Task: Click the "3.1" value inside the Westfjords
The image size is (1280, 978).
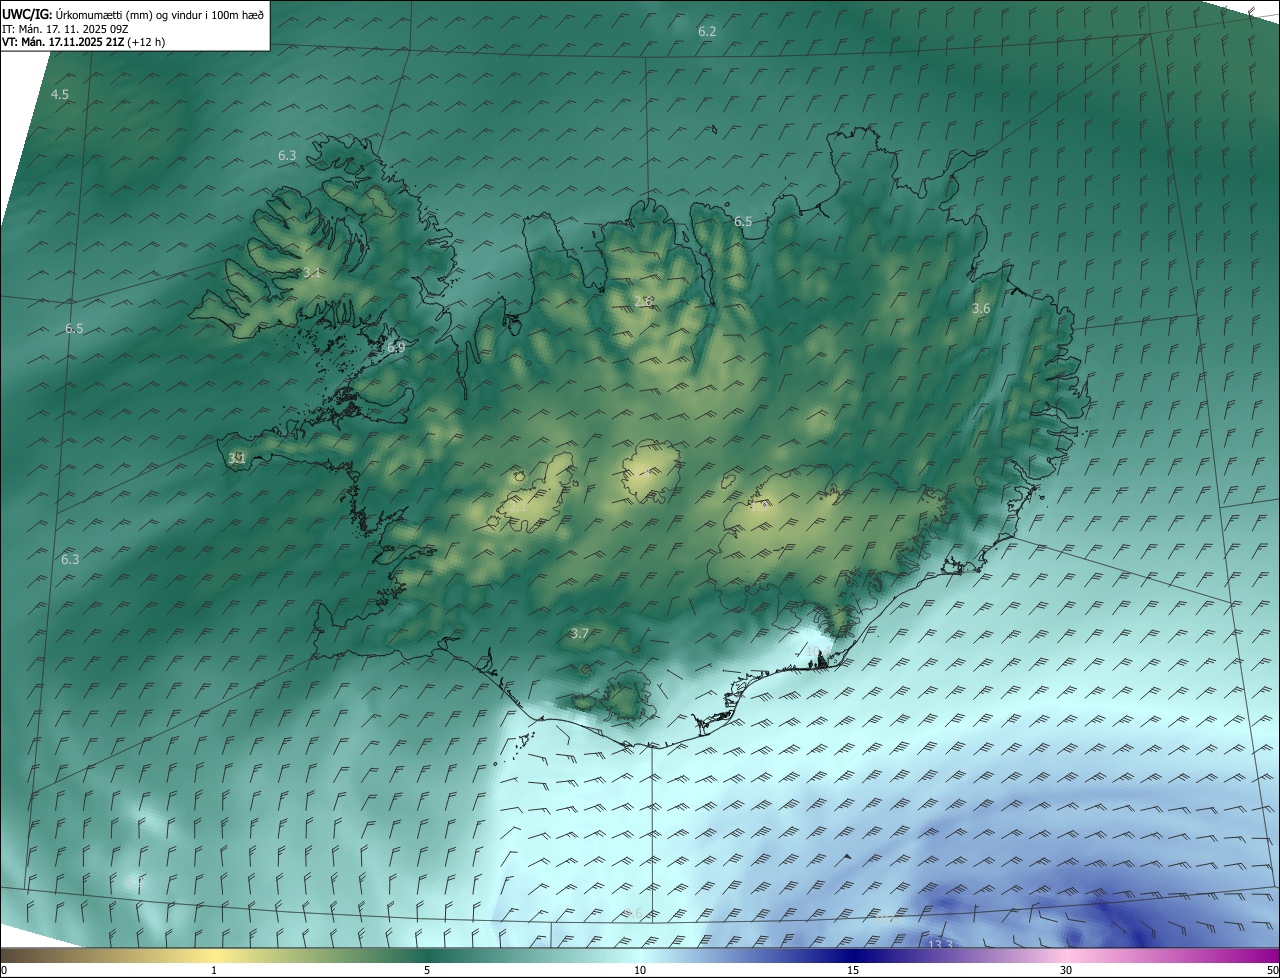Action: [x=311, y=273]
